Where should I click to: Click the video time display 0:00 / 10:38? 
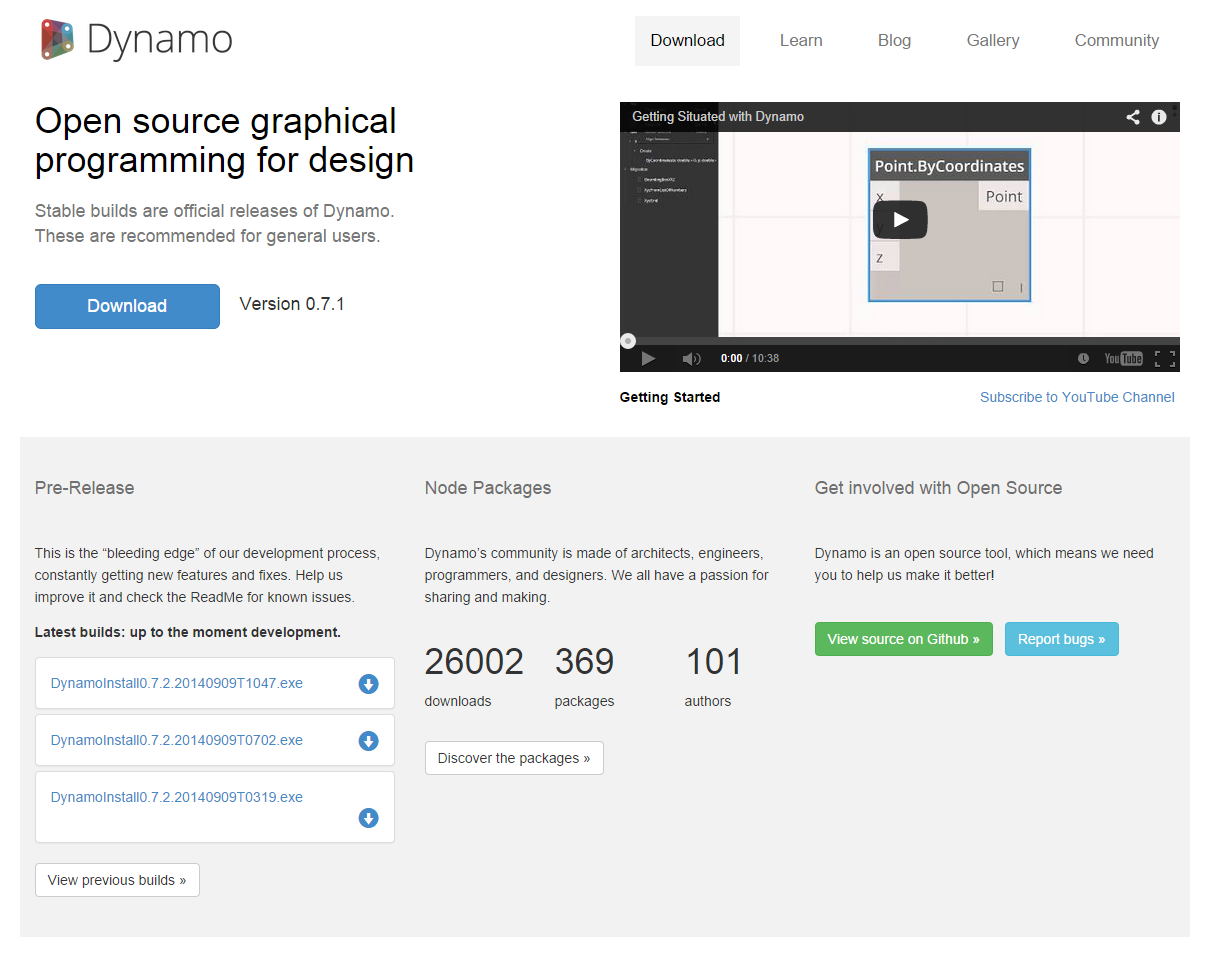point(750,358)
